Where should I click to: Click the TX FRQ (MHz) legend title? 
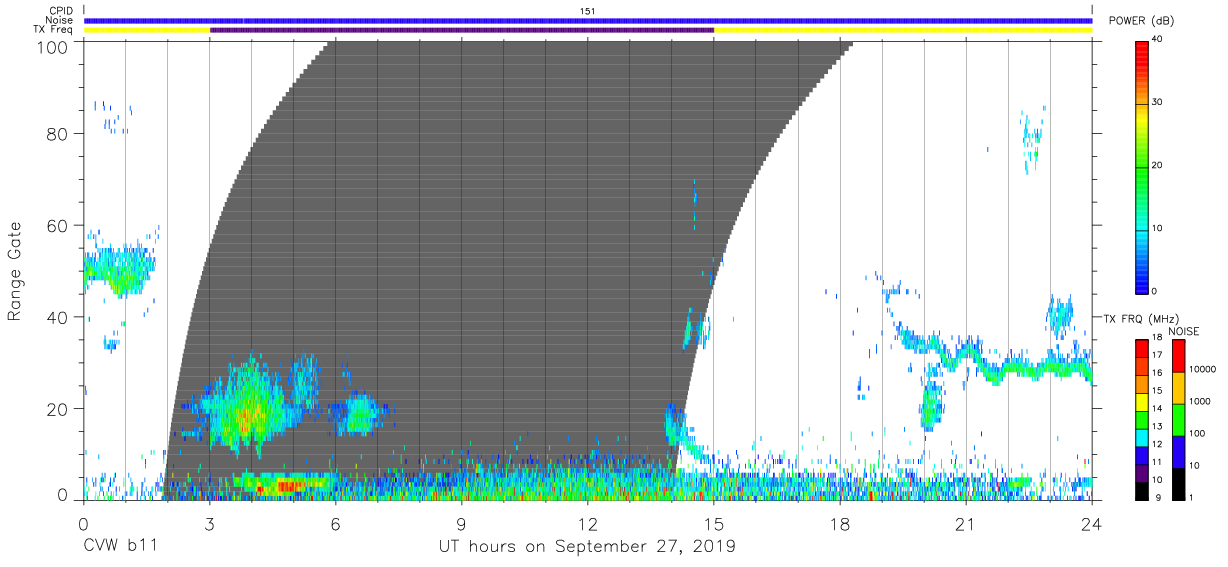coord(1140,318)
